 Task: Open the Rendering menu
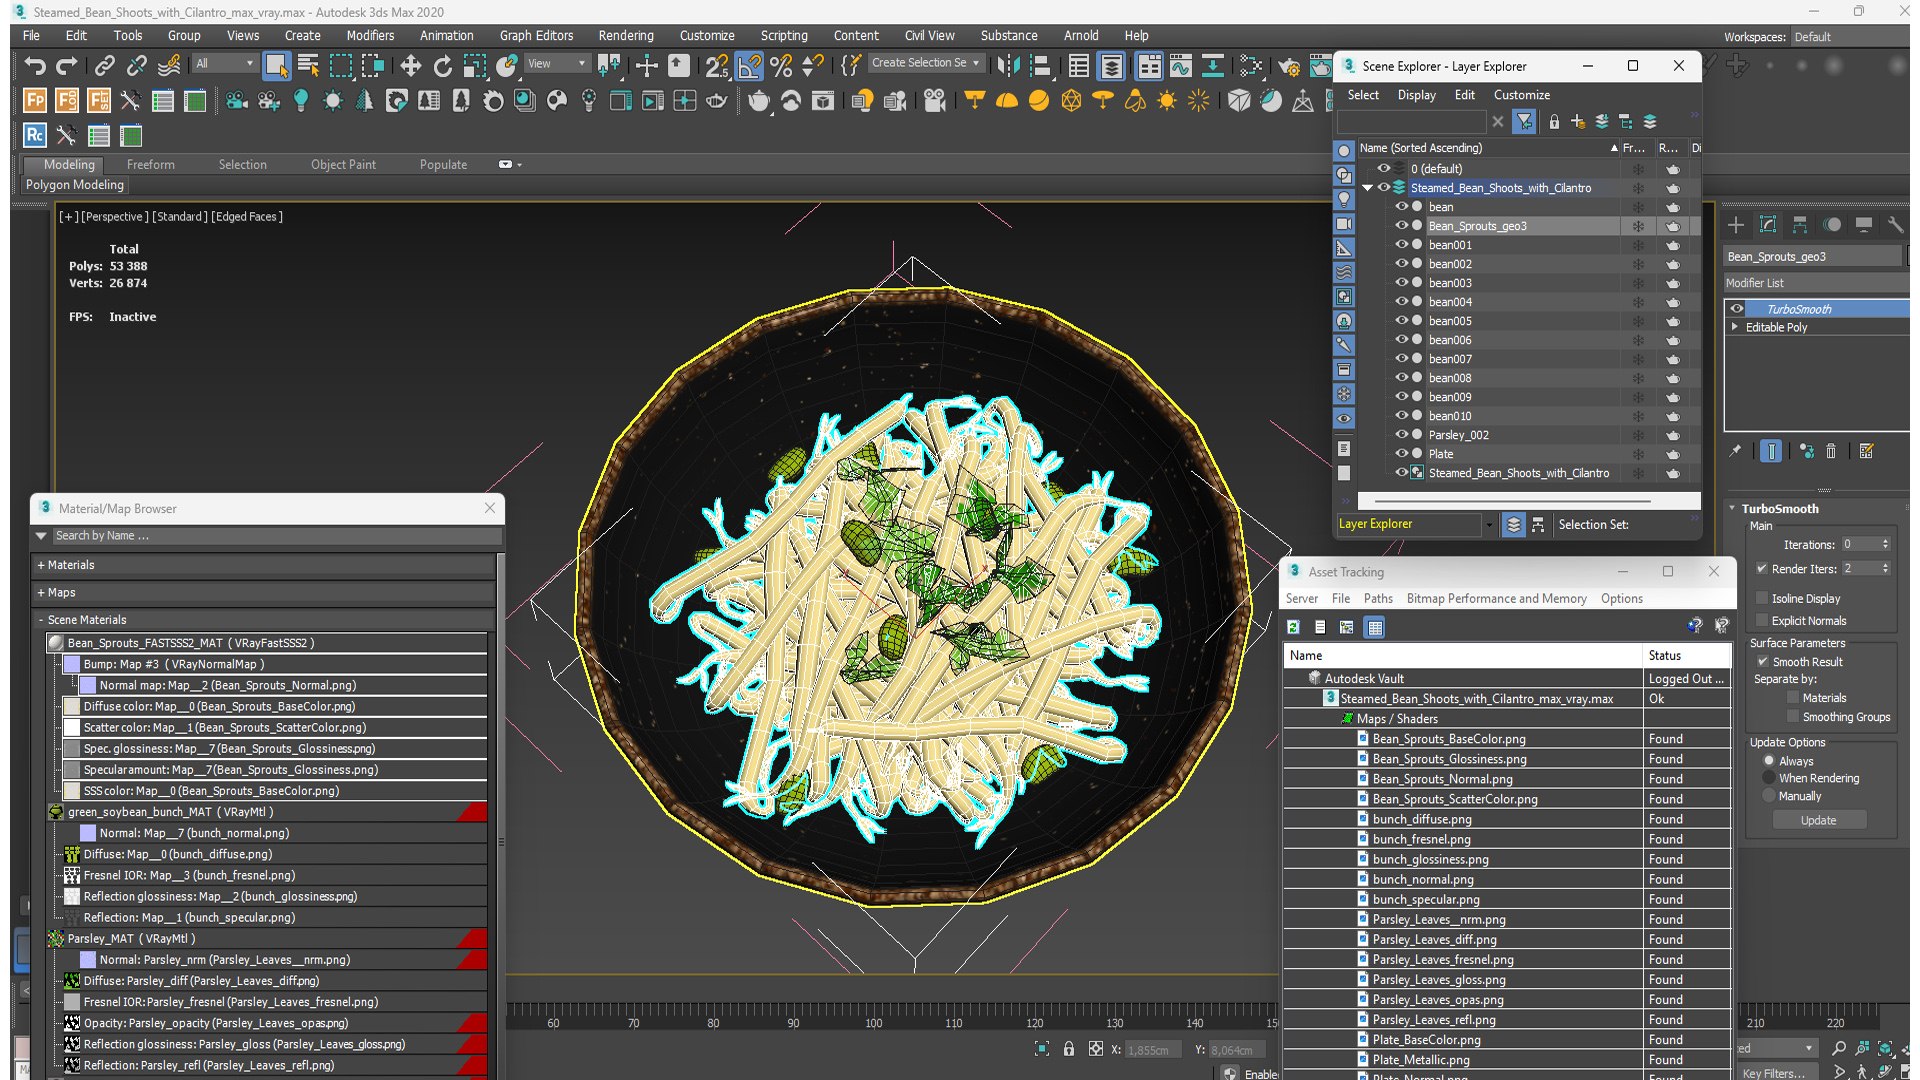626,35
